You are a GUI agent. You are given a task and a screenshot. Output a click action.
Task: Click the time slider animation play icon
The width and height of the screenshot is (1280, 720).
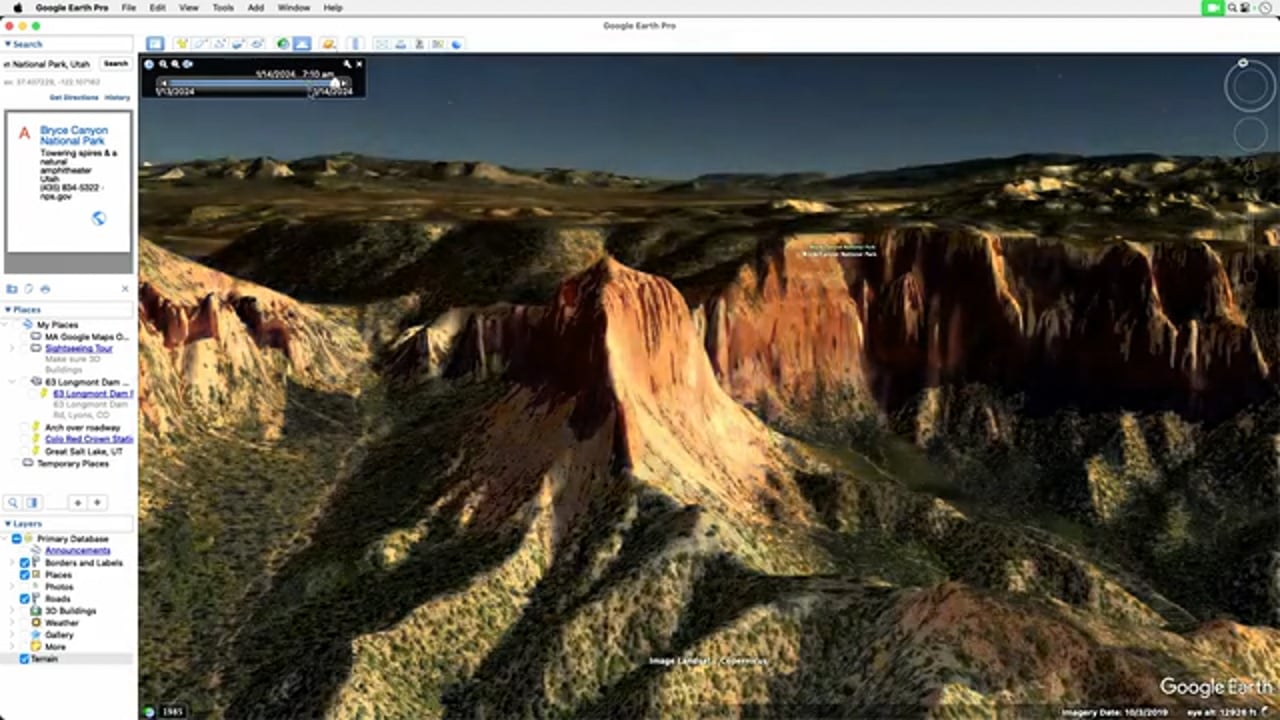[x=187, y=64]
